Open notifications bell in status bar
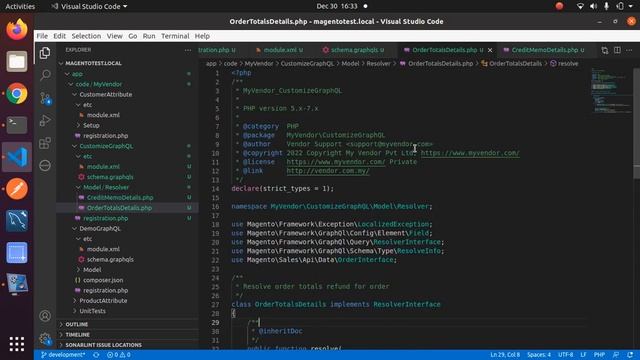Image resolution: width=640 pixels, height=360 pixels. point(630,355)
